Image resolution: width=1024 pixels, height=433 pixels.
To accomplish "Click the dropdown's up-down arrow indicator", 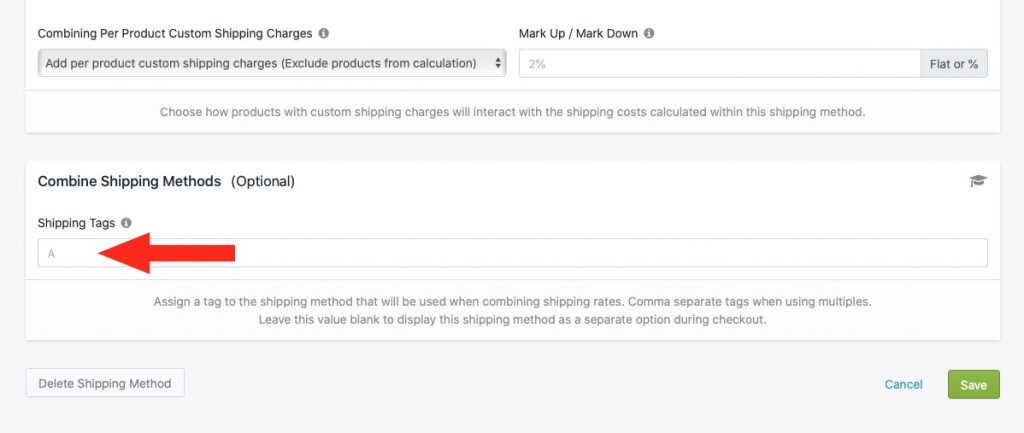I will [x=498, y=63].
